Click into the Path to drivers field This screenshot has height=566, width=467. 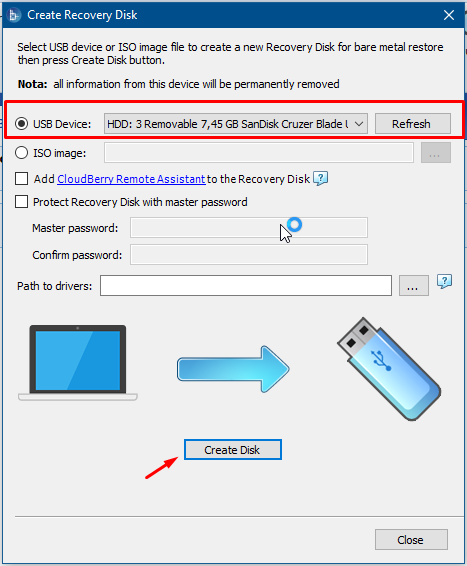click(x=246, y=286)
